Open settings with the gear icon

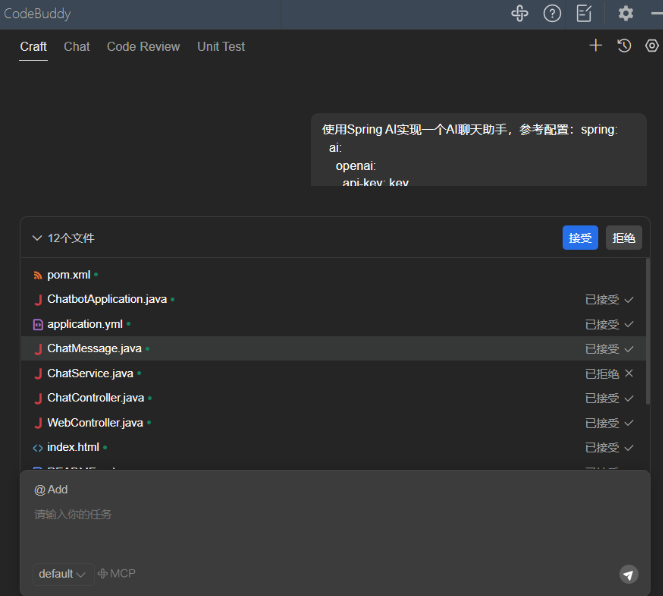click(626, 14)
